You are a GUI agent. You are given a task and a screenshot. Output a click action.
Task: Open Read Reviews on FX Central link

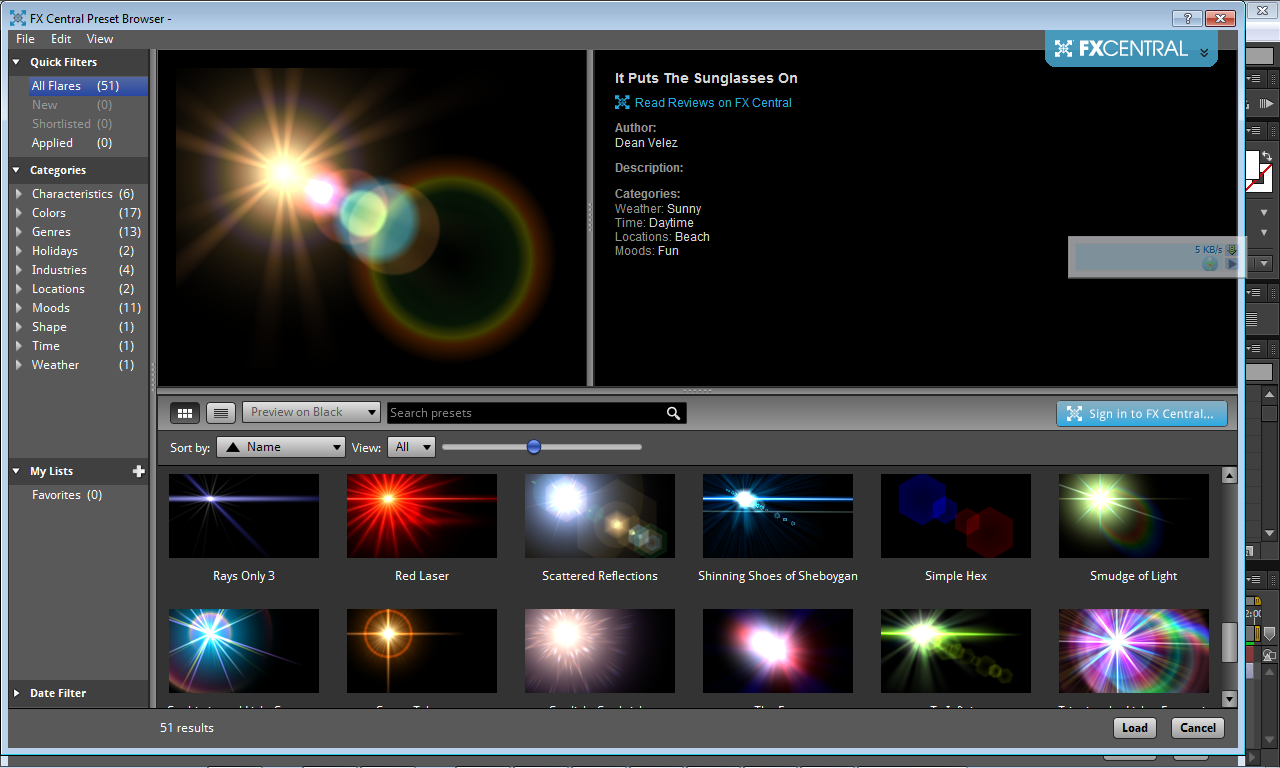(712, 102)
